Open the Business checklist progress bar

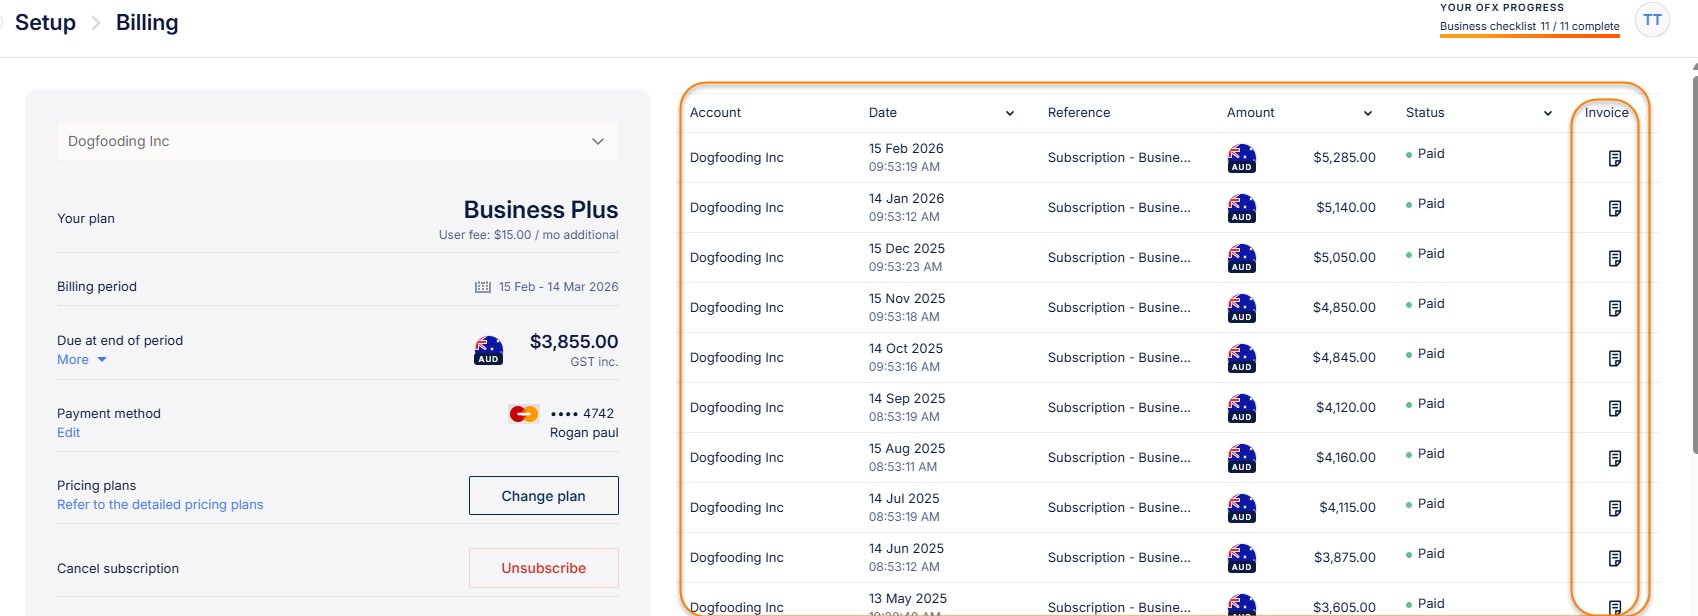[x=1529, y=27]
